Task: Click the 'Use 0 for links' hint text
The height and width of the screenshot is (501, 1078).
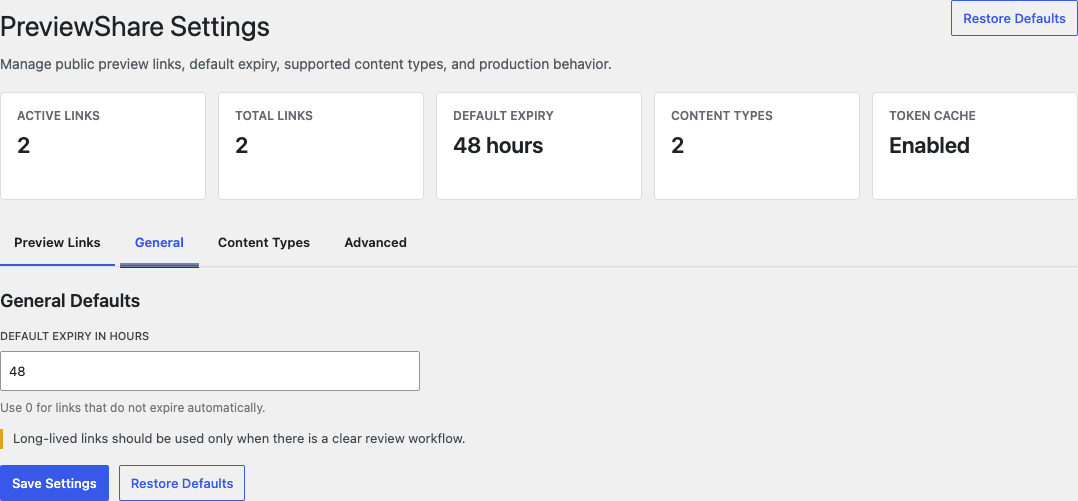Action: pos(133,408)
